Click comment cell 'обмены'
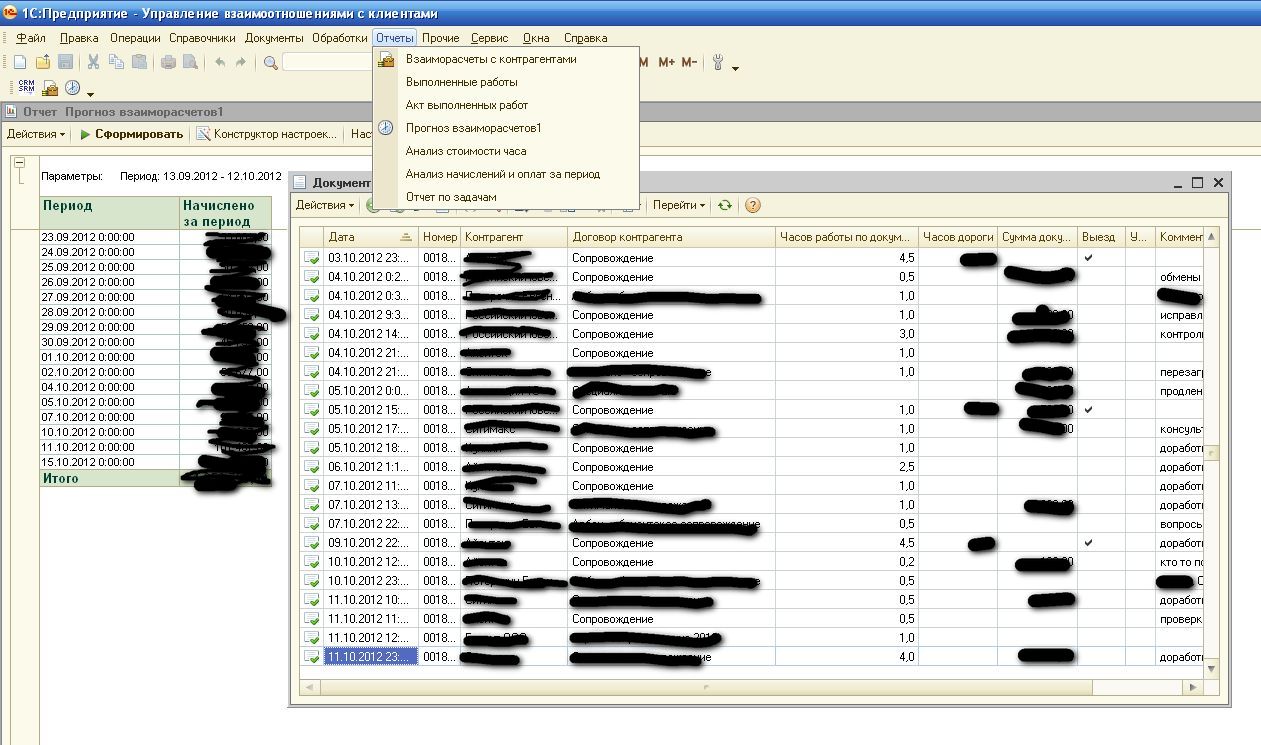This screenshot has width=1261, height=745. pyautogui.click(x=1180, y=277)
